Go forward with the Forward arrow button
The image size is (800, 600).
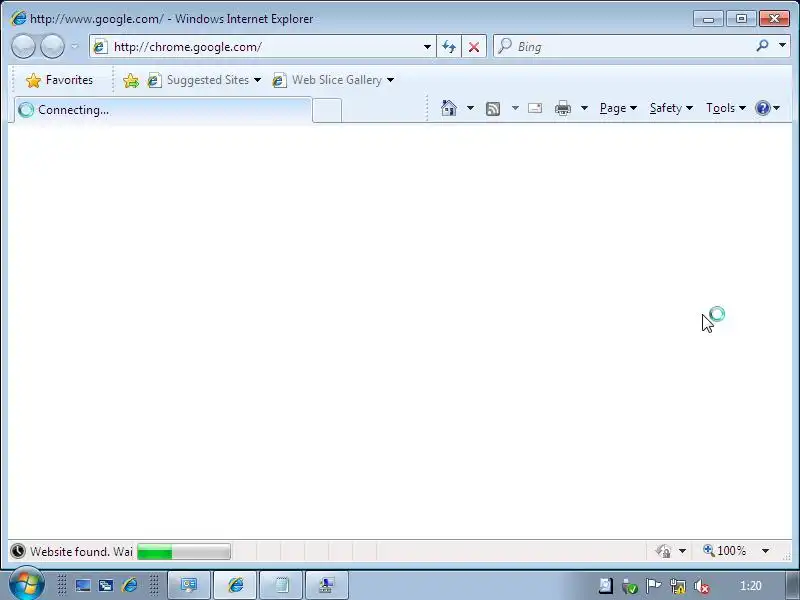[52, 47]
